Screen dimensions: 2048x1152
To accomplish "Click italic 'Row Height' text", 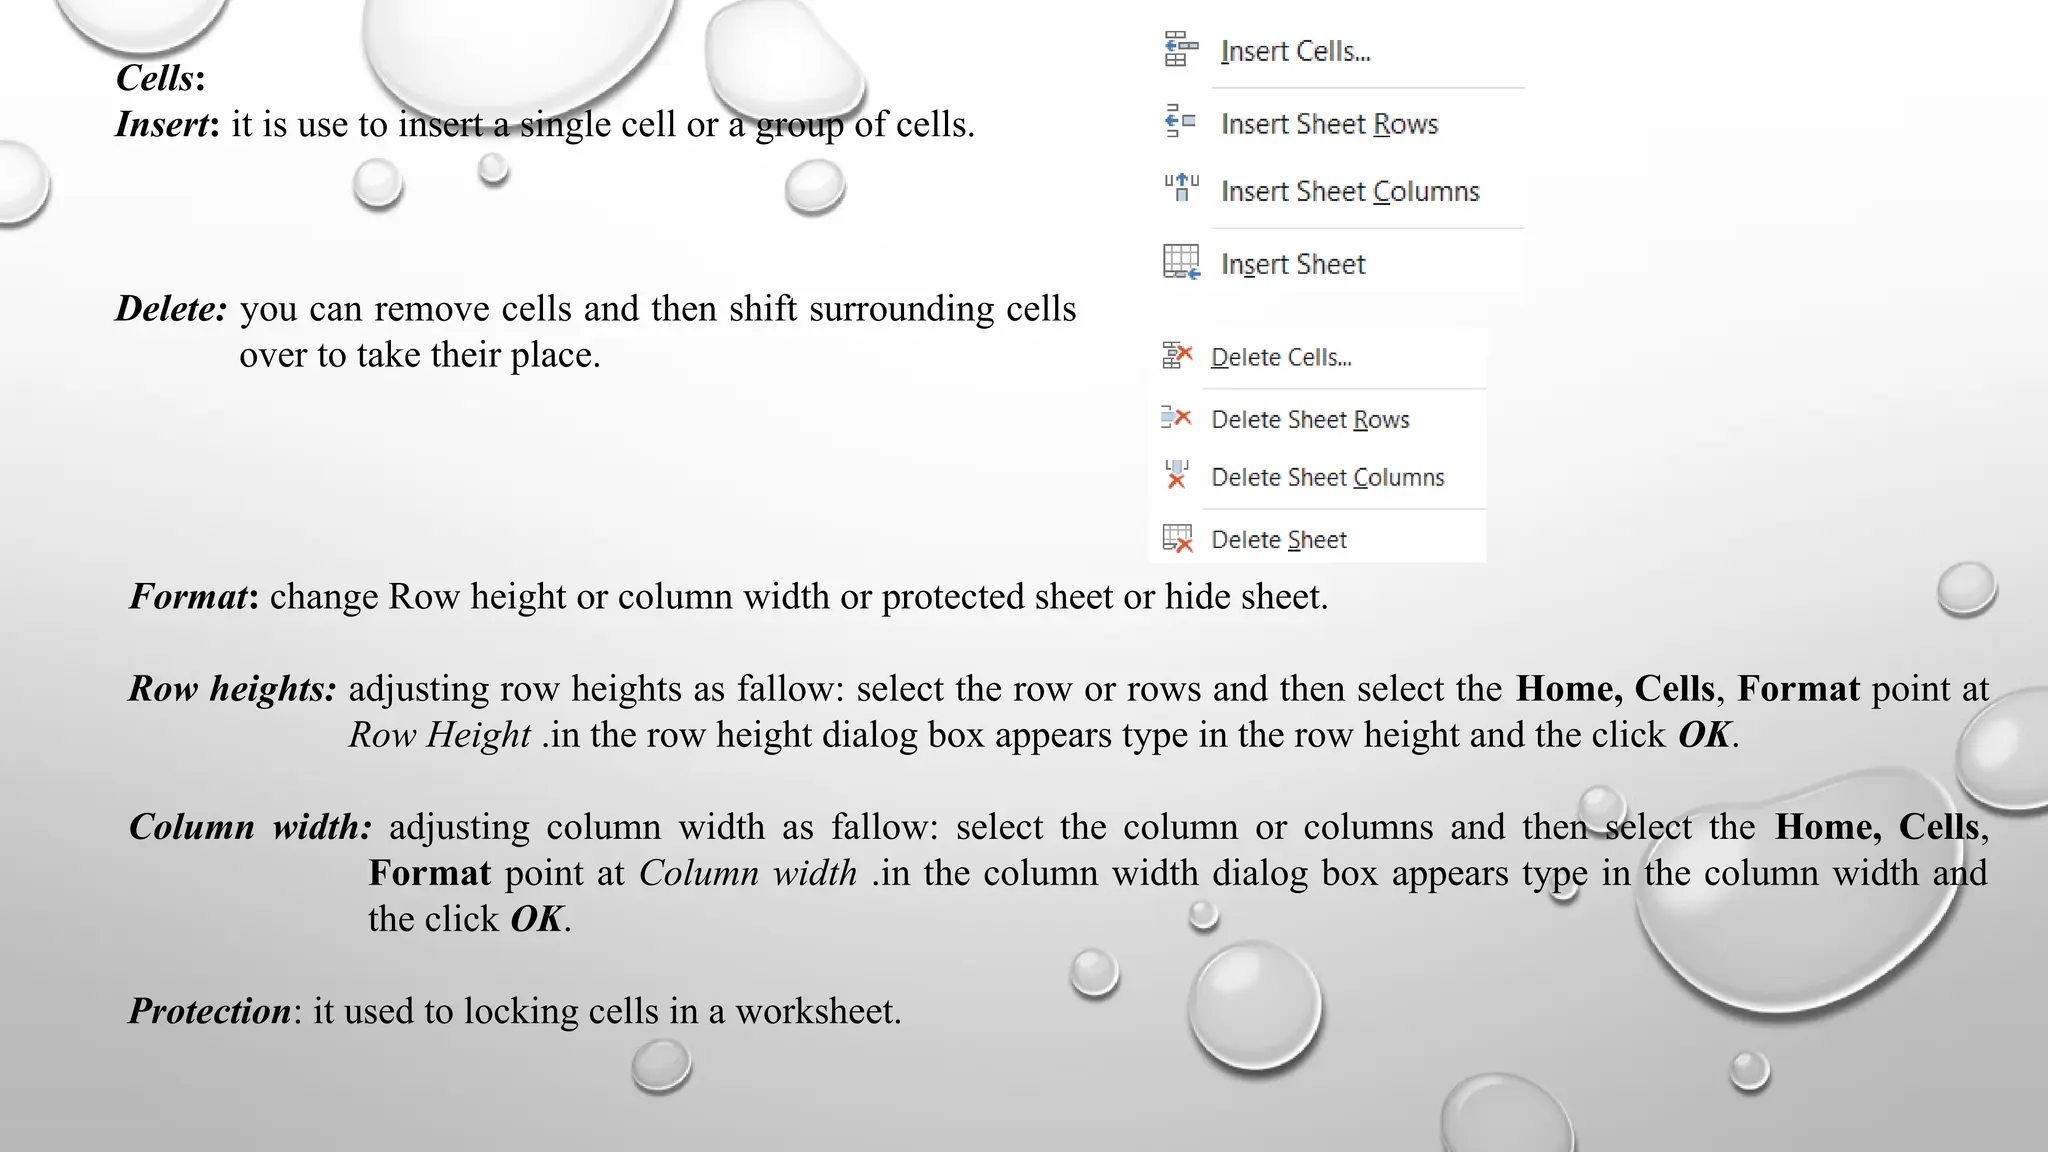I will click(439, 734).
